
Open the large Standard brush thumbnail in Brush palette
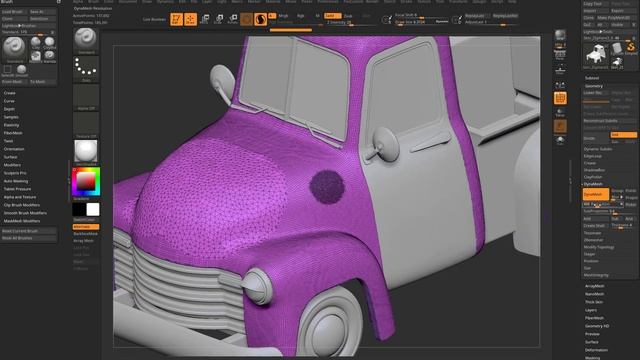(x=14, y=49)
